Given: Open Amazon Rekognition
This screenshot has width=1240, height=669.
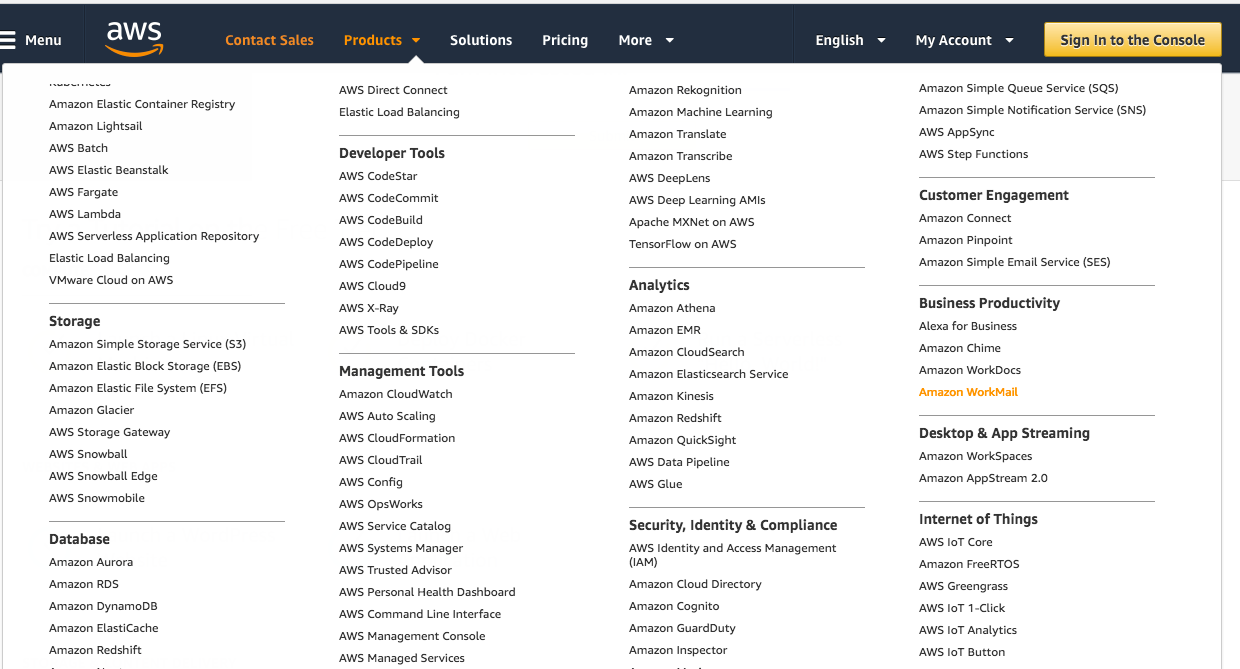Looking at the screenshot, I should click(685, 90).
